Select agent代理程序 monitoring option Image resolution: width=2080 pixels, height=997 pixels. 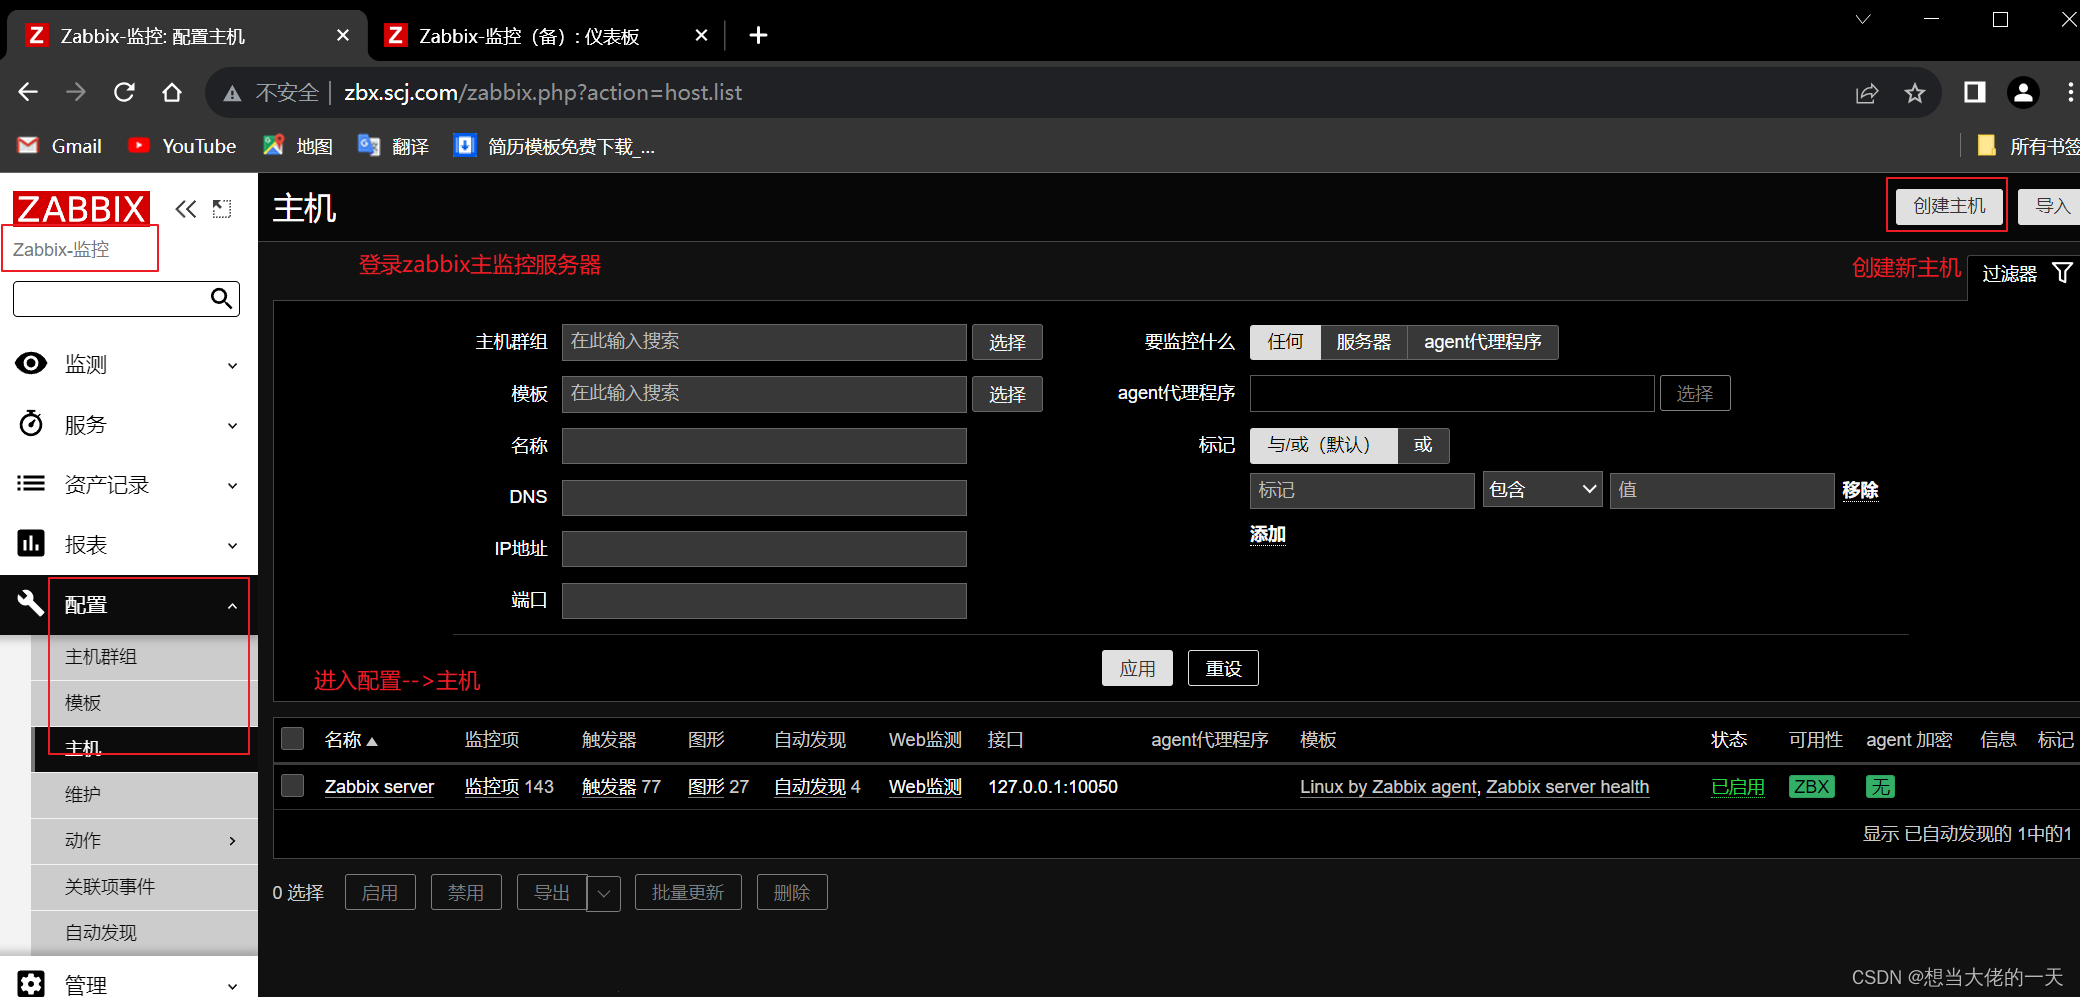click(1483, 342)
